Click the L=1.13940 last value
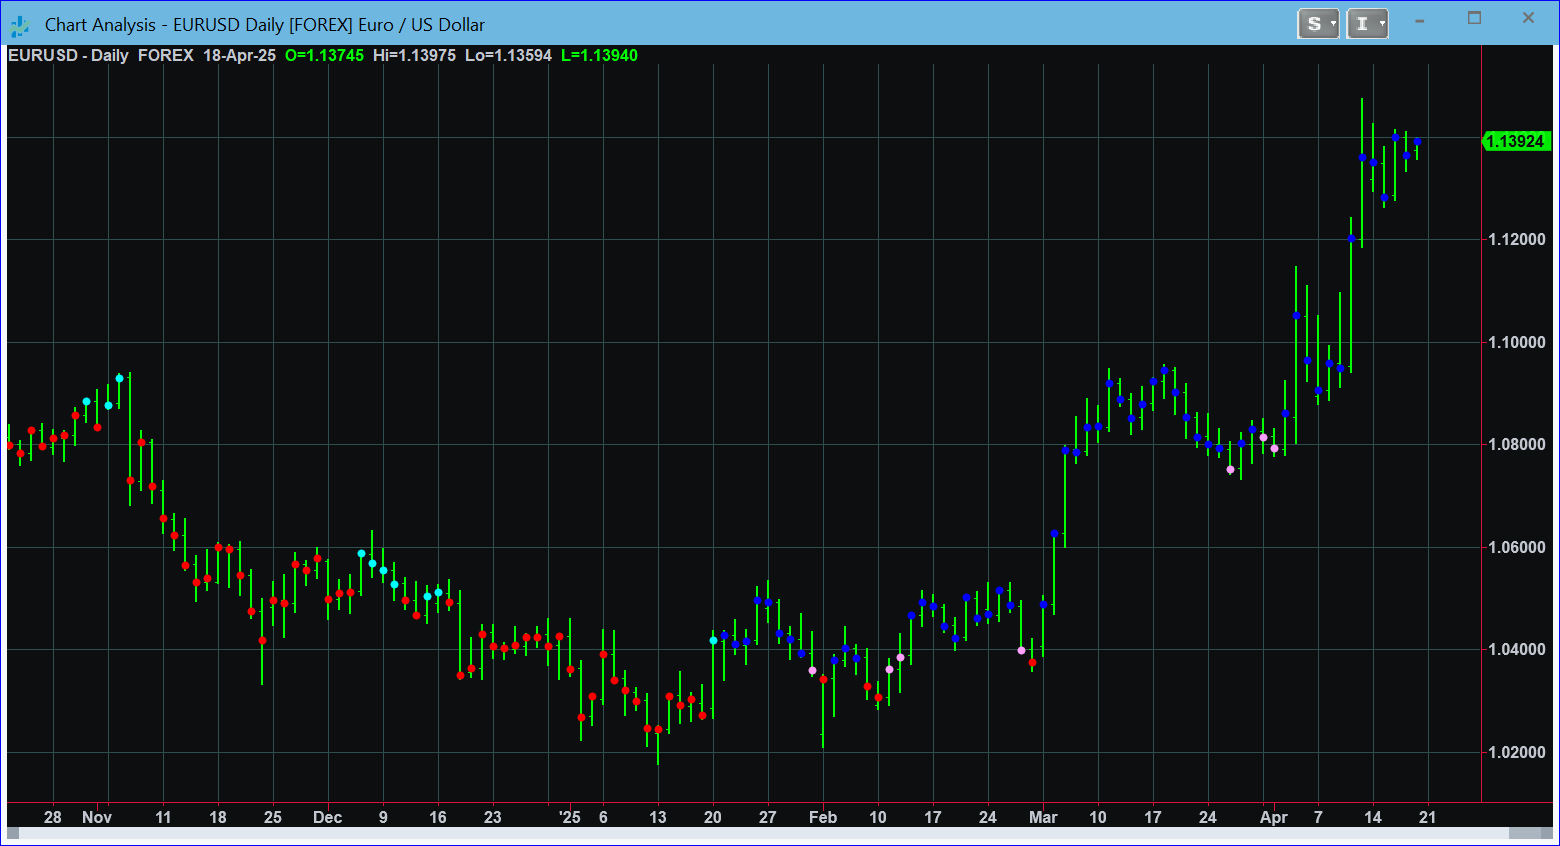Image resolution: width=1560 pixels, height=846 pixels. click(599, 56)
